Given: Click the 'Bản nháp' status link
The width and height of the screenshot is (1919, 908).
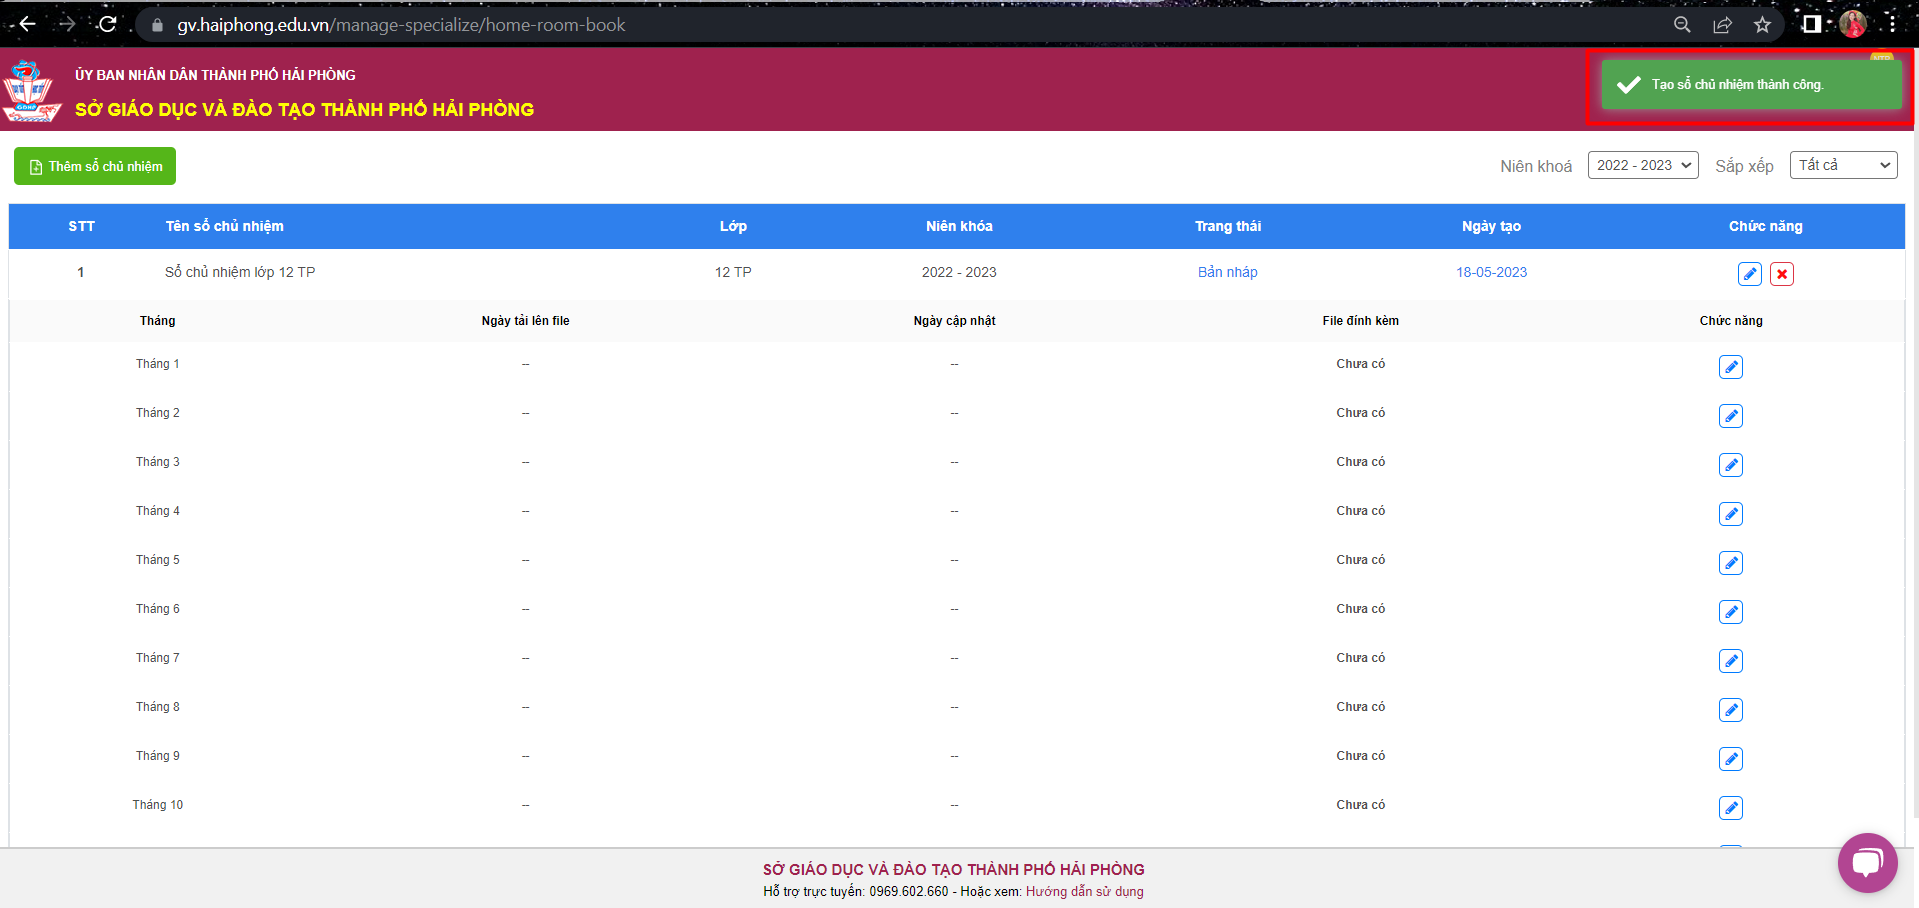Looking at the screenshot, I should click(1227, 272).
